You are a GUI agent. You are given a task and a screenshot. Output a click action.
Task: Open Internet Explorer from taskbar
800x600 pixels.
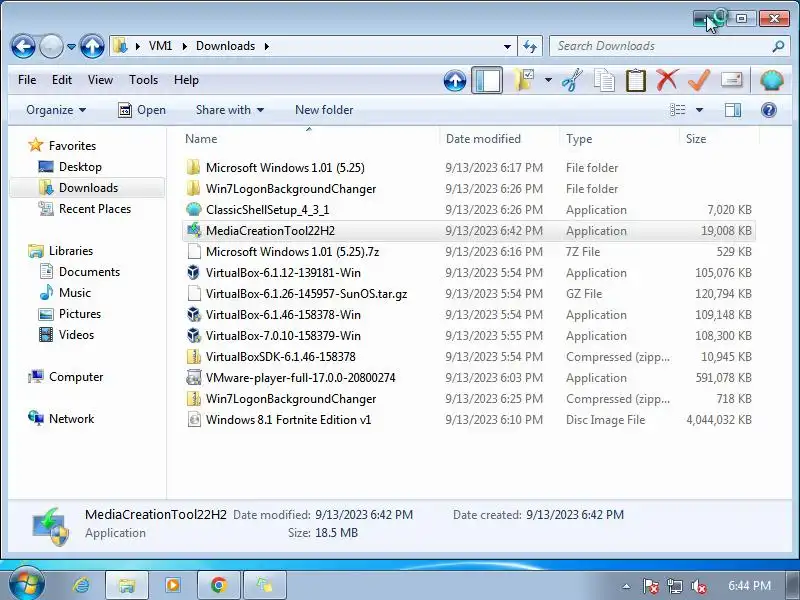coord(81,585)
